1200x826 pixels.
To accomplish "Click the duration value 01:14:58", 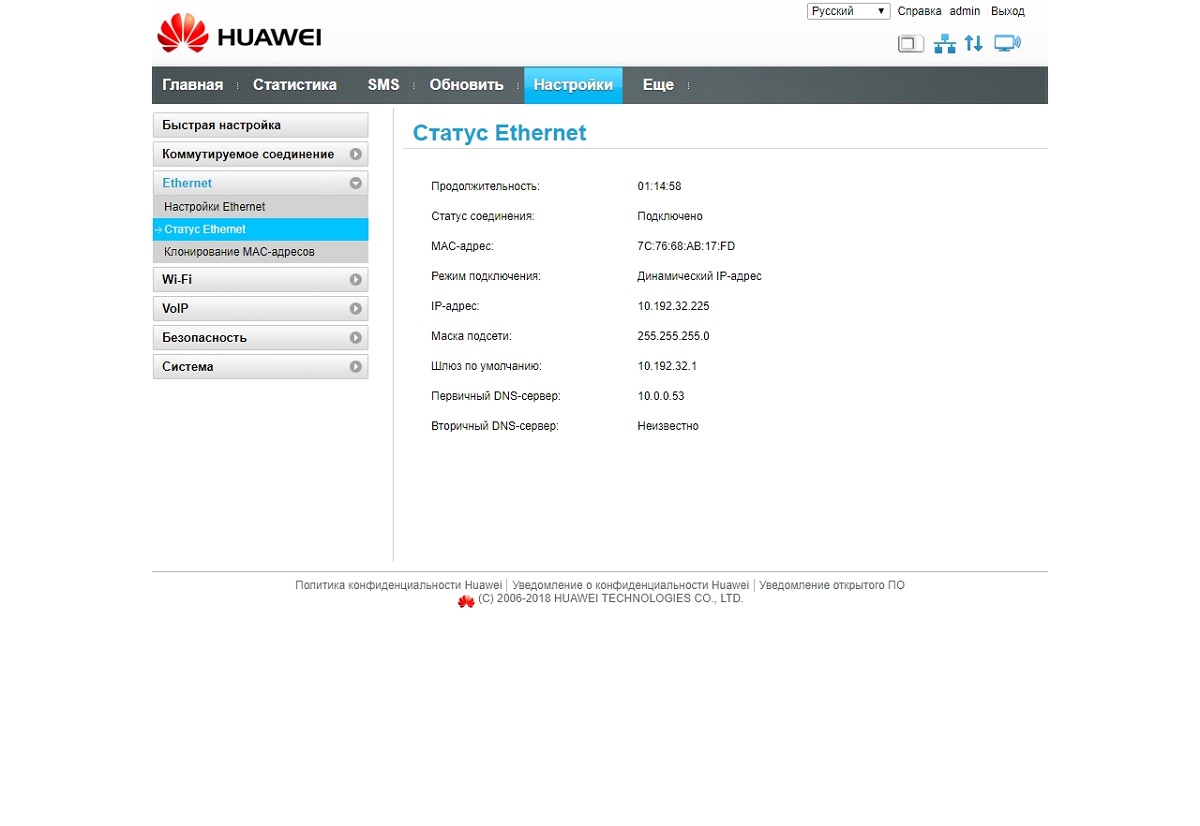I will (x=659, y=186).
